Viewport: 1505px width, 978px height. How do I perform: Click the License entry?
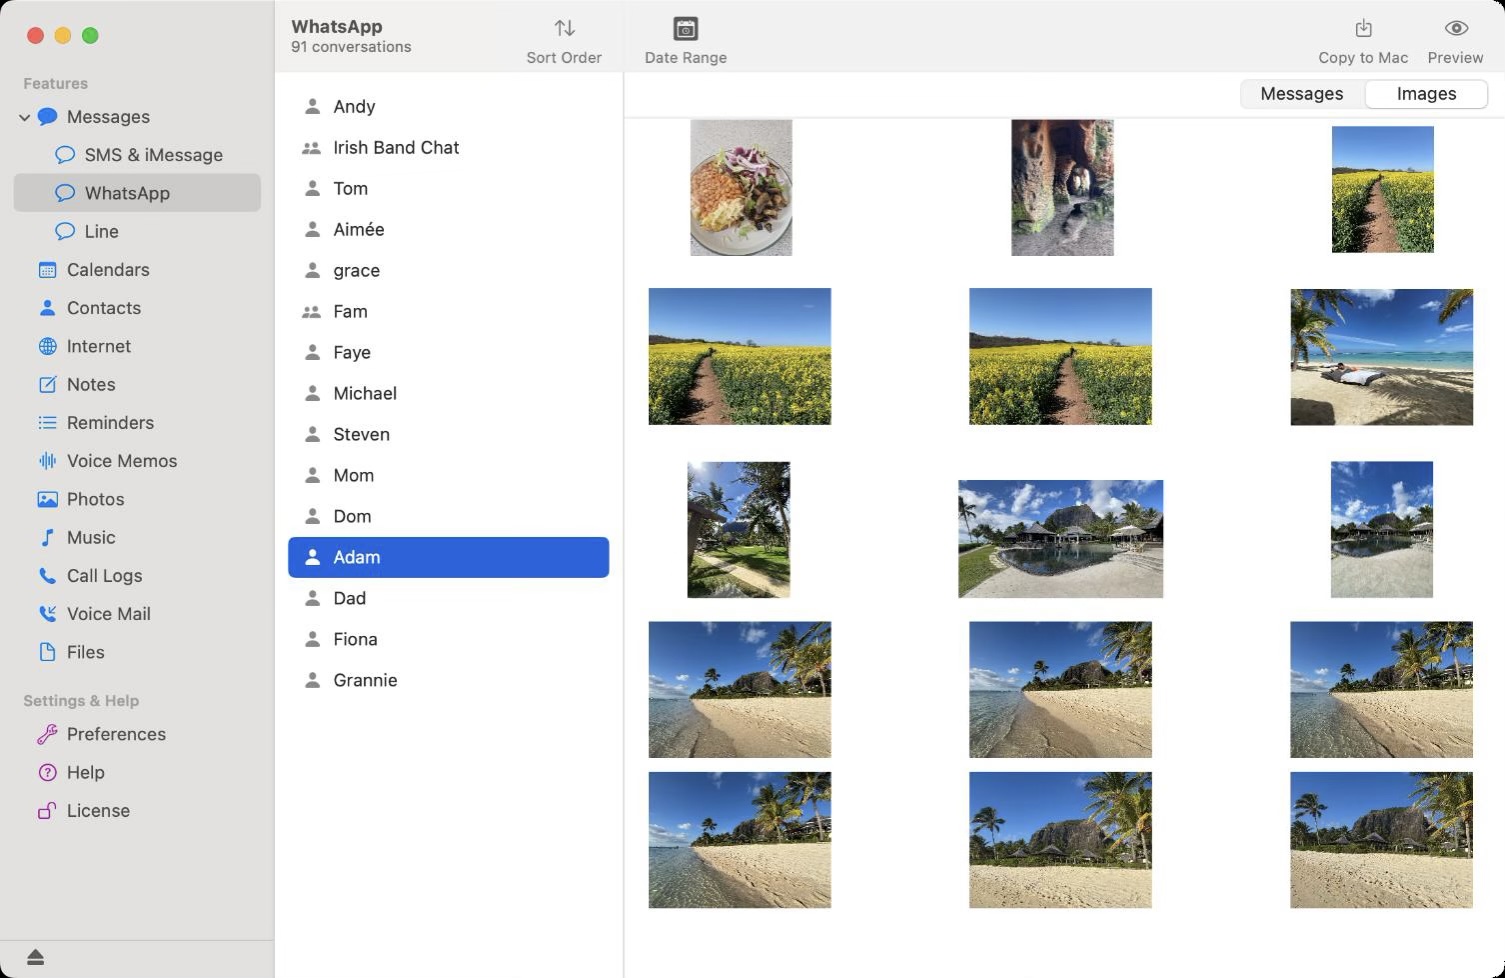(97, 811)
